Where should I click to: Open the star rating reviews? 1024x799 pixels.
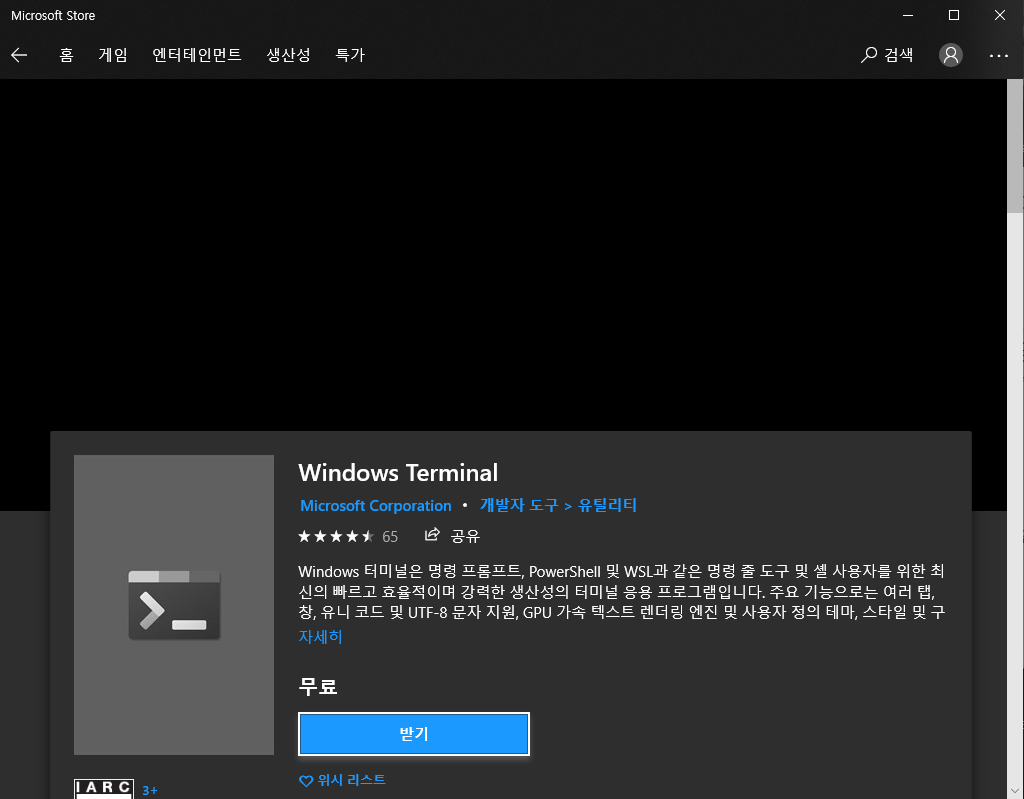(x=336, y=536)
